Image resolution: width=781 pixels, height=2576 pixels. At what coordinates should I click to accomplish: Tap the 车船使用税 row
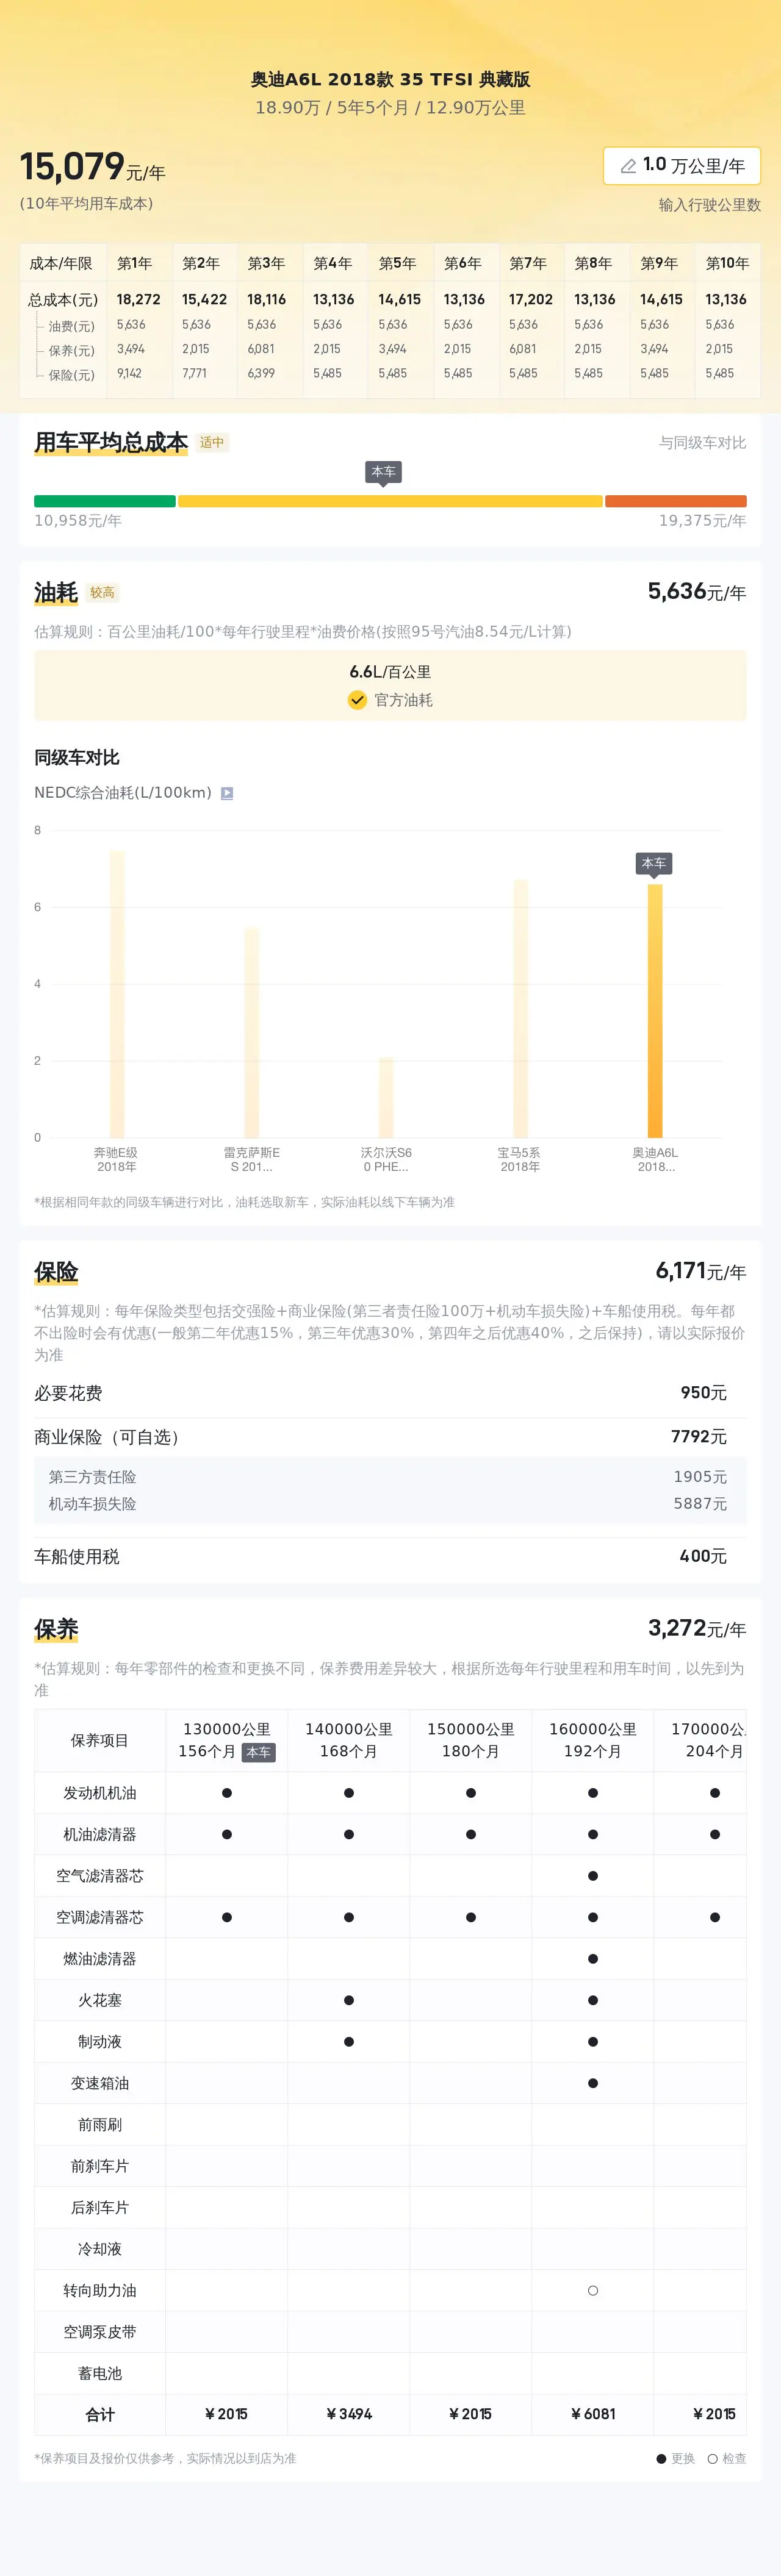pos(390,1556)
